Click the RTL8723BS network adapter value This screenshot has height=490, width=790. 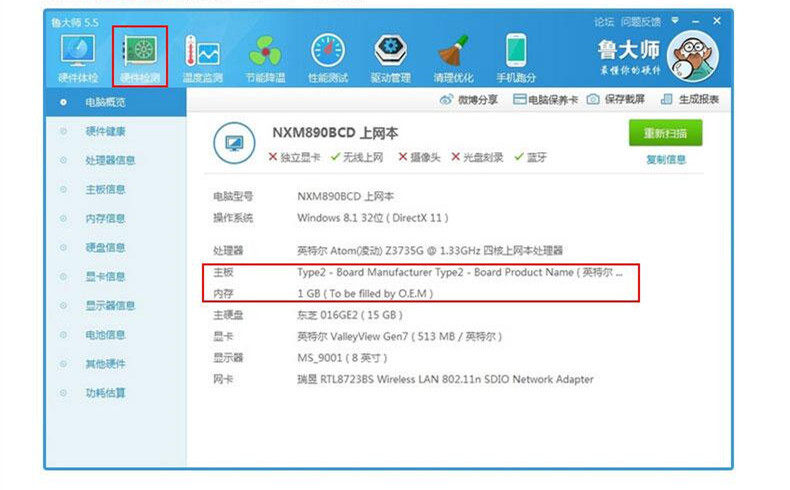coord(445,379)
